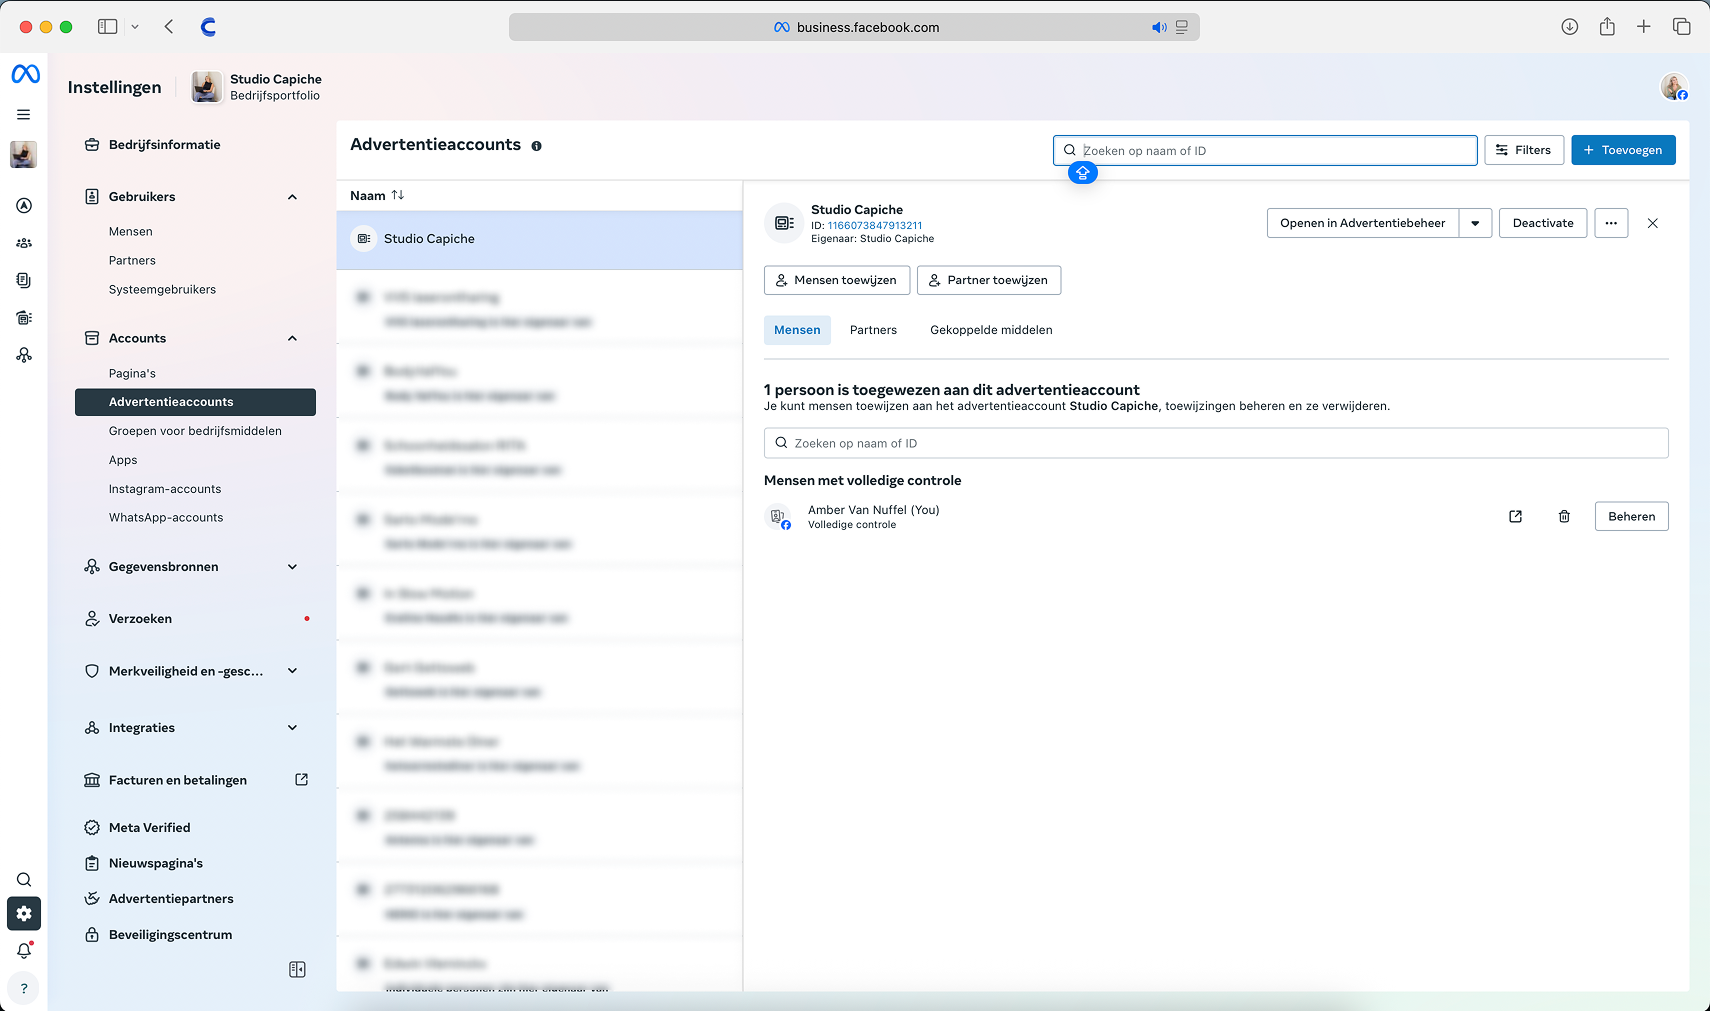Collapse the settings navigation panel icon

coord(297,970)
